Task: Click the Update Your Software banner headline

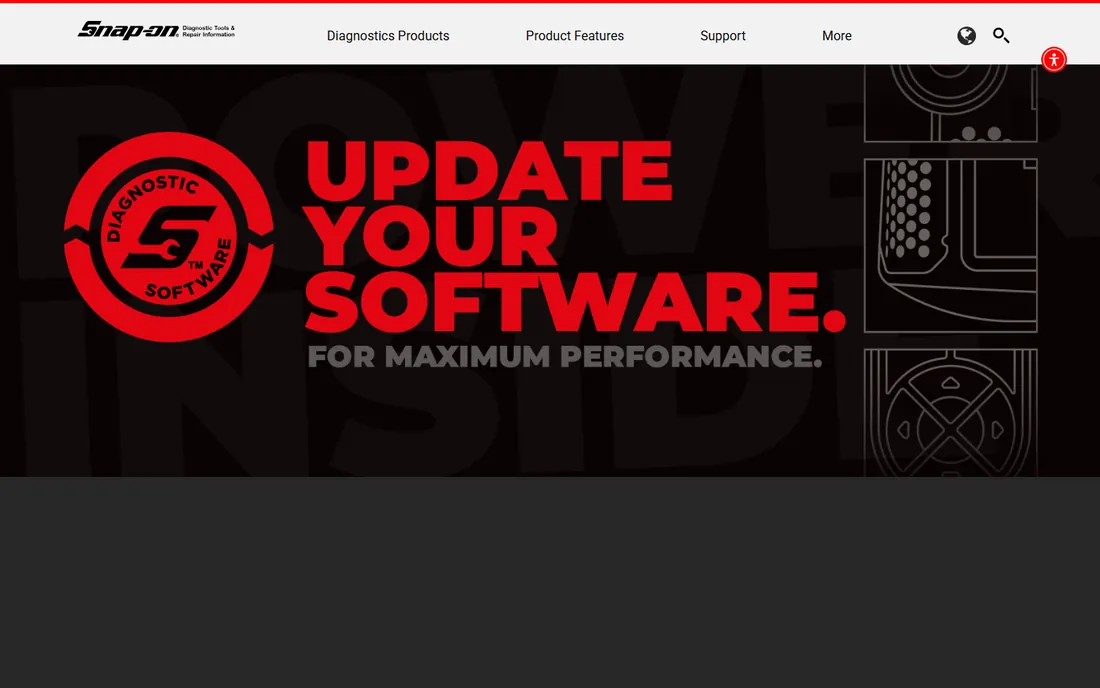Action: pos(575,237)
